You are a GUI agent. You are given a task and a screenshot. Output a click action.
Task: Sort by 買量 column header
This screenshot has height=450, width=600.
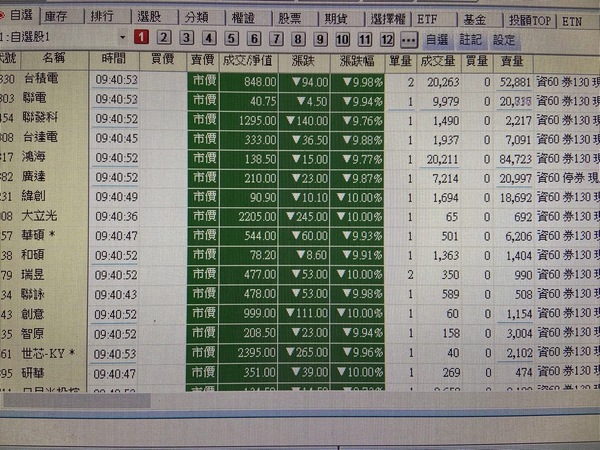pos(477,62)
